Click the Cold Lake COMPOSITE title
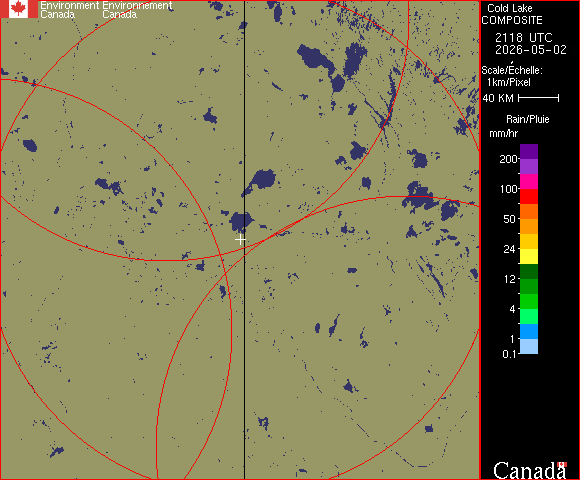Viewport: 580px width, 480px height. pyautogui.click(x=512, y=14)
